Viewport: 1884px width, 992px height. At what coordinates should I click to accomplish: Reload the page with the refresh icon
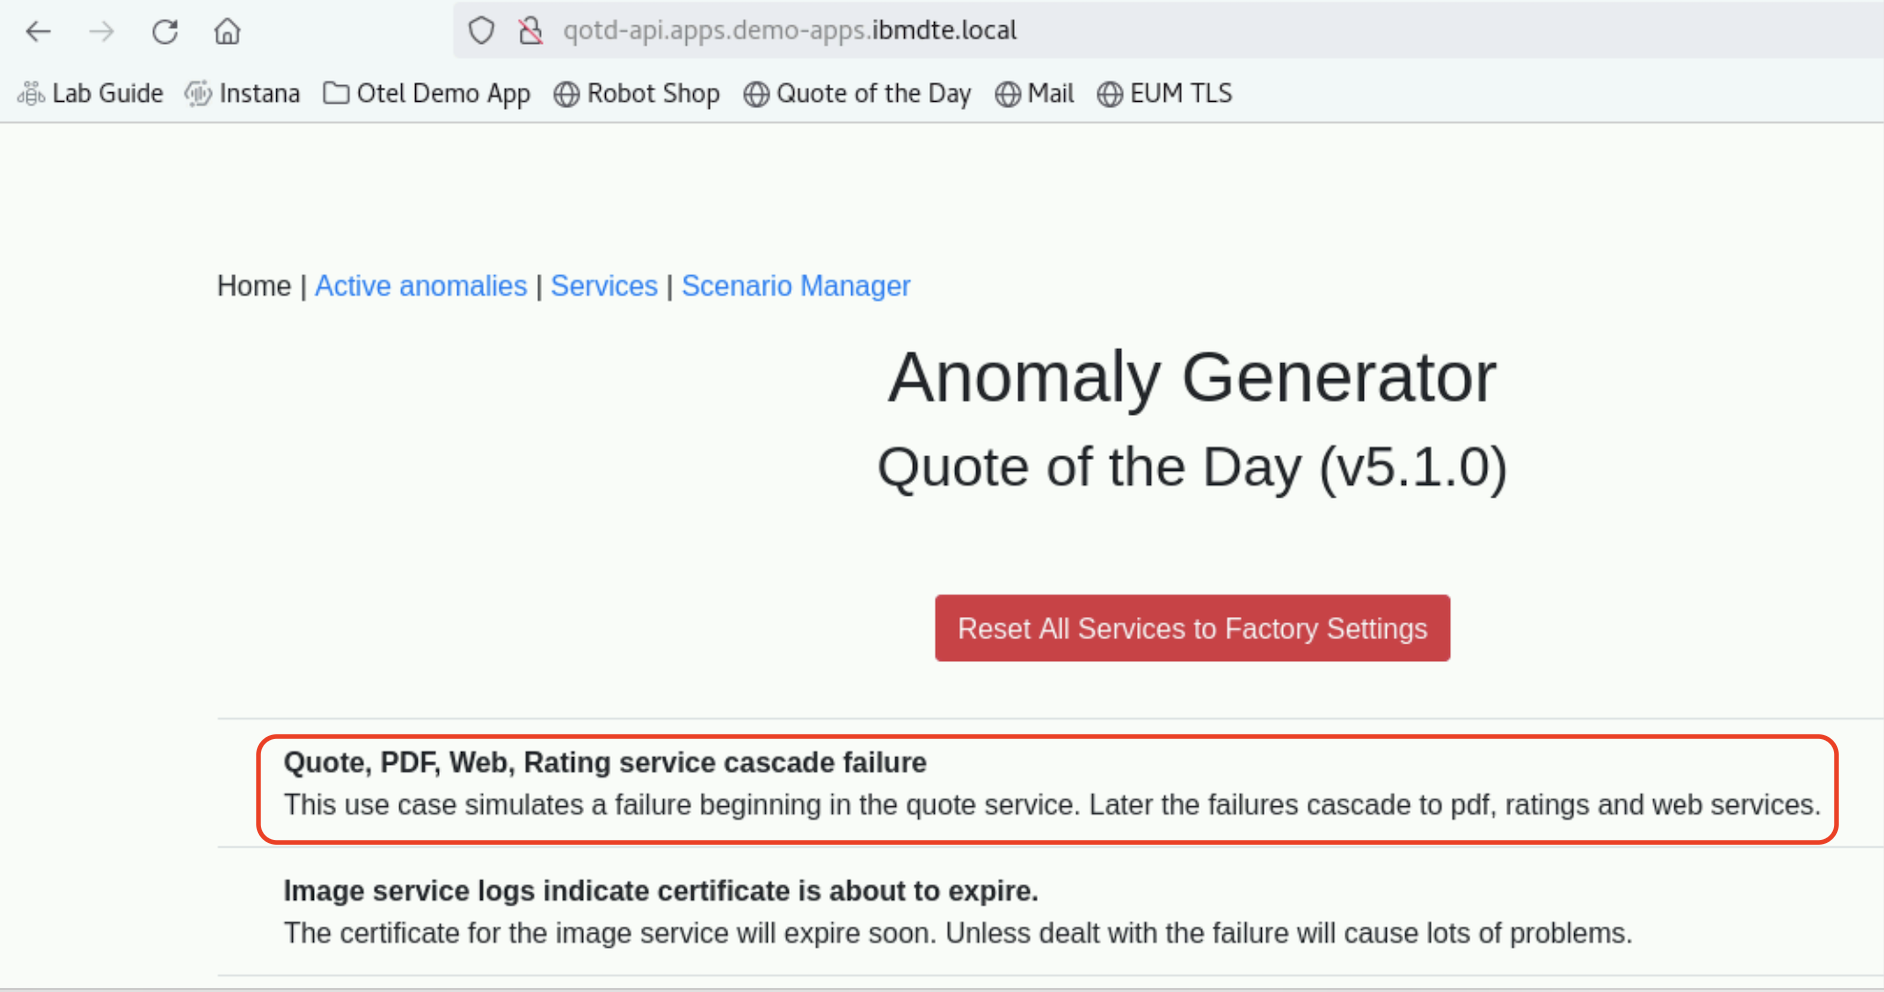click(165, 32)
